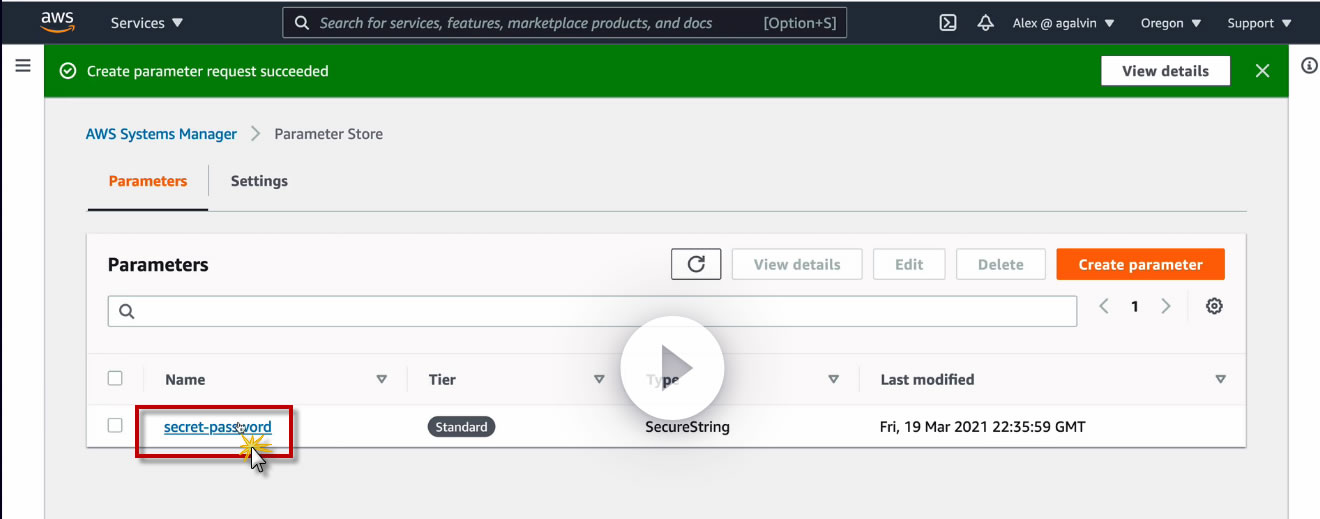1320x519 pixels.
Task: Open the notifications bell
Action: [x=985, y=22]
